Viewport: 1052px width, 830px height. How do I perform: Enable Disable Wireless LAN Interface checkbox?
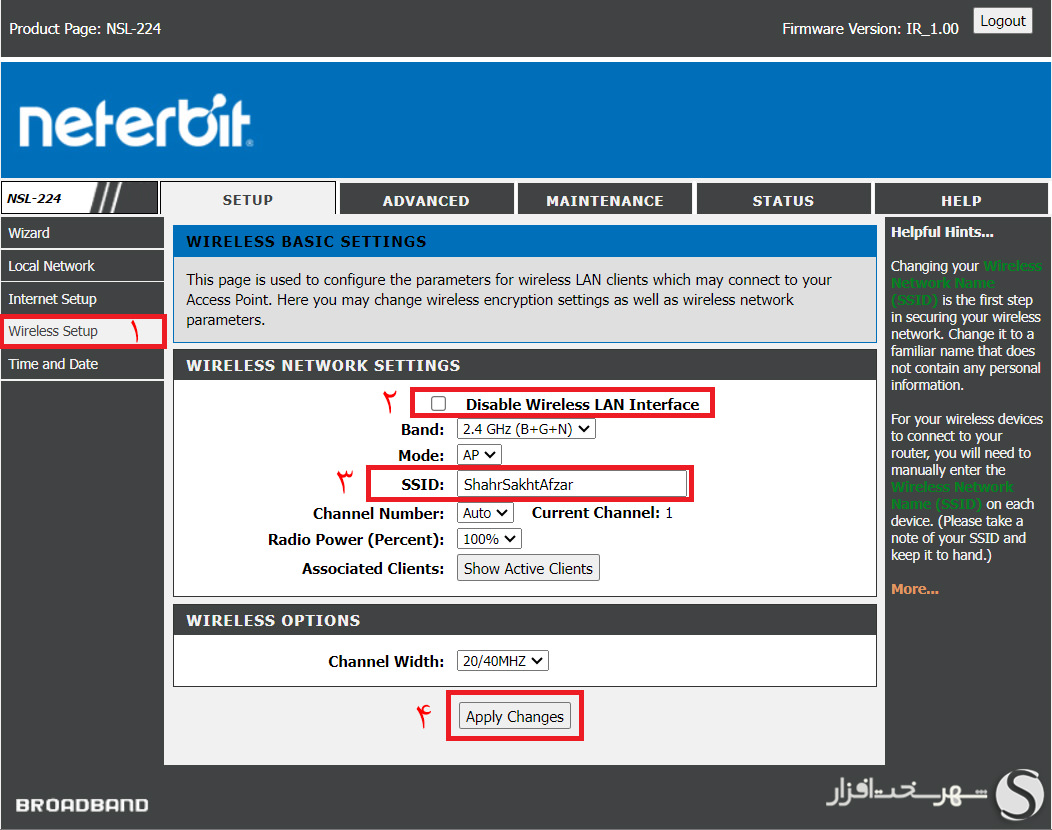(x=437, y=404)
